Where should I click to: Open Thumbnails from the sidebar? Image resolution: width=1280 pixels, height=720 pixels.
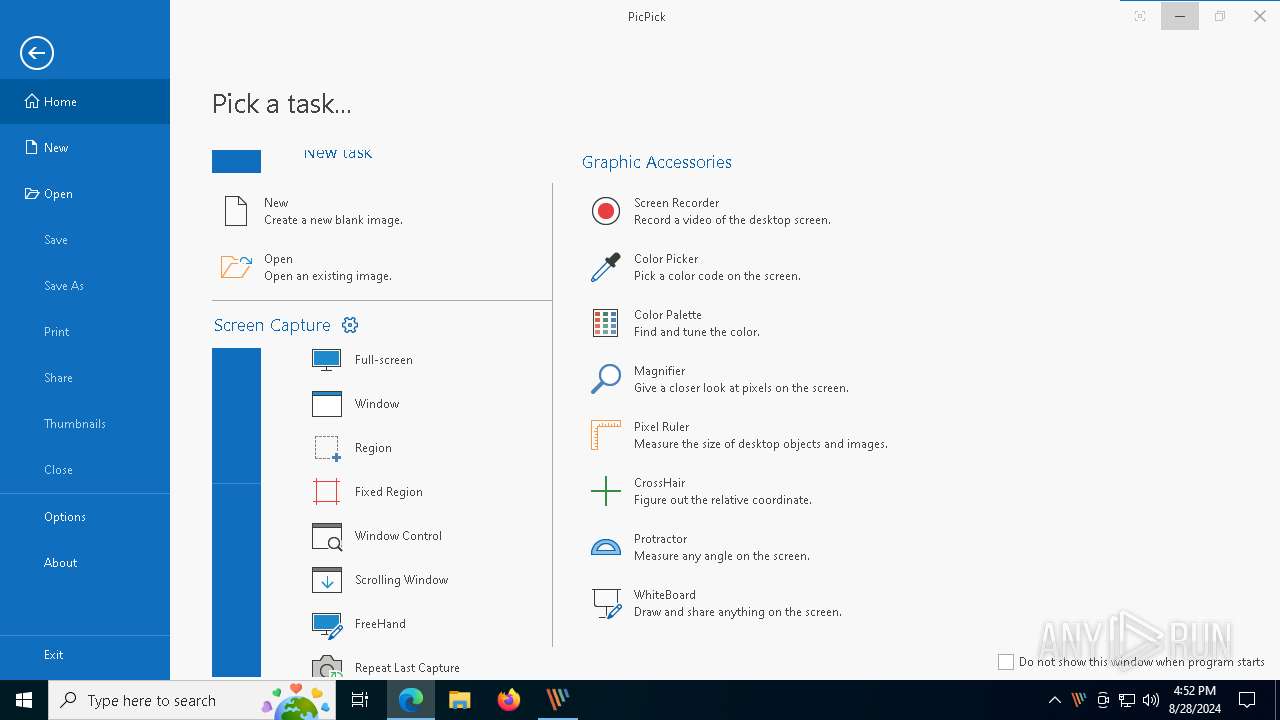pyautogui.click(x=85, y=423)
